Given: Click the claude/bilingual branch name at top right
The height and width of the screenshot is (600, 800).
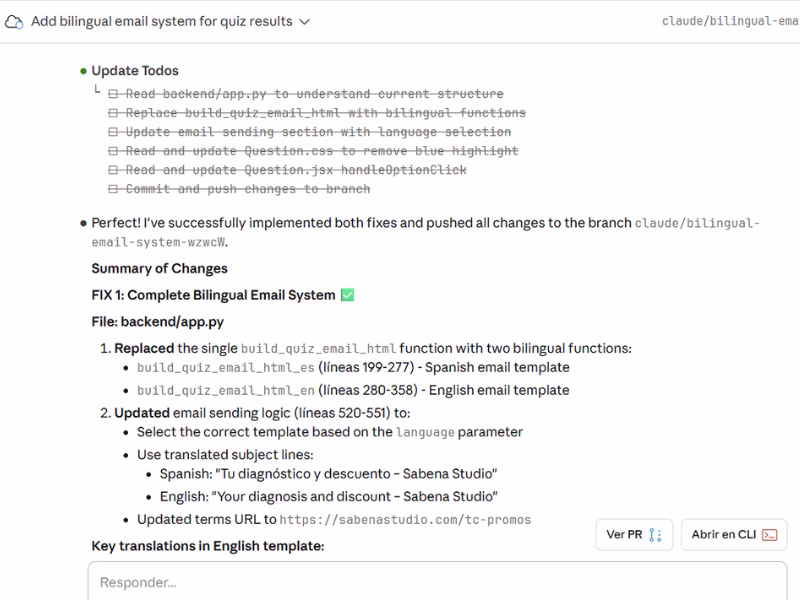Looking at the screenshot, I should pyautogui.click(x=730, y=21).
